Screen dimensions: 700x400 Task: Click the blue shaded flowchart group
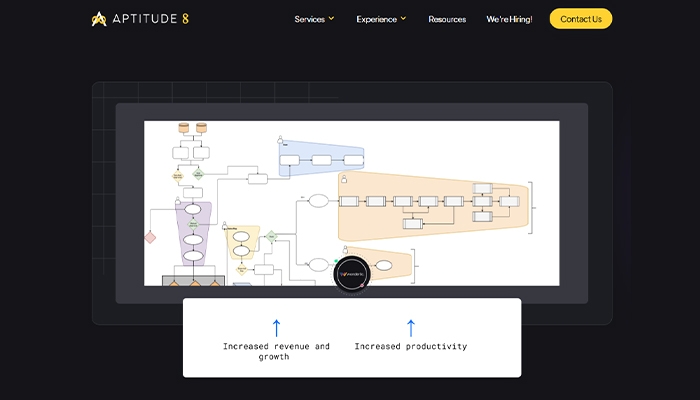320,158
